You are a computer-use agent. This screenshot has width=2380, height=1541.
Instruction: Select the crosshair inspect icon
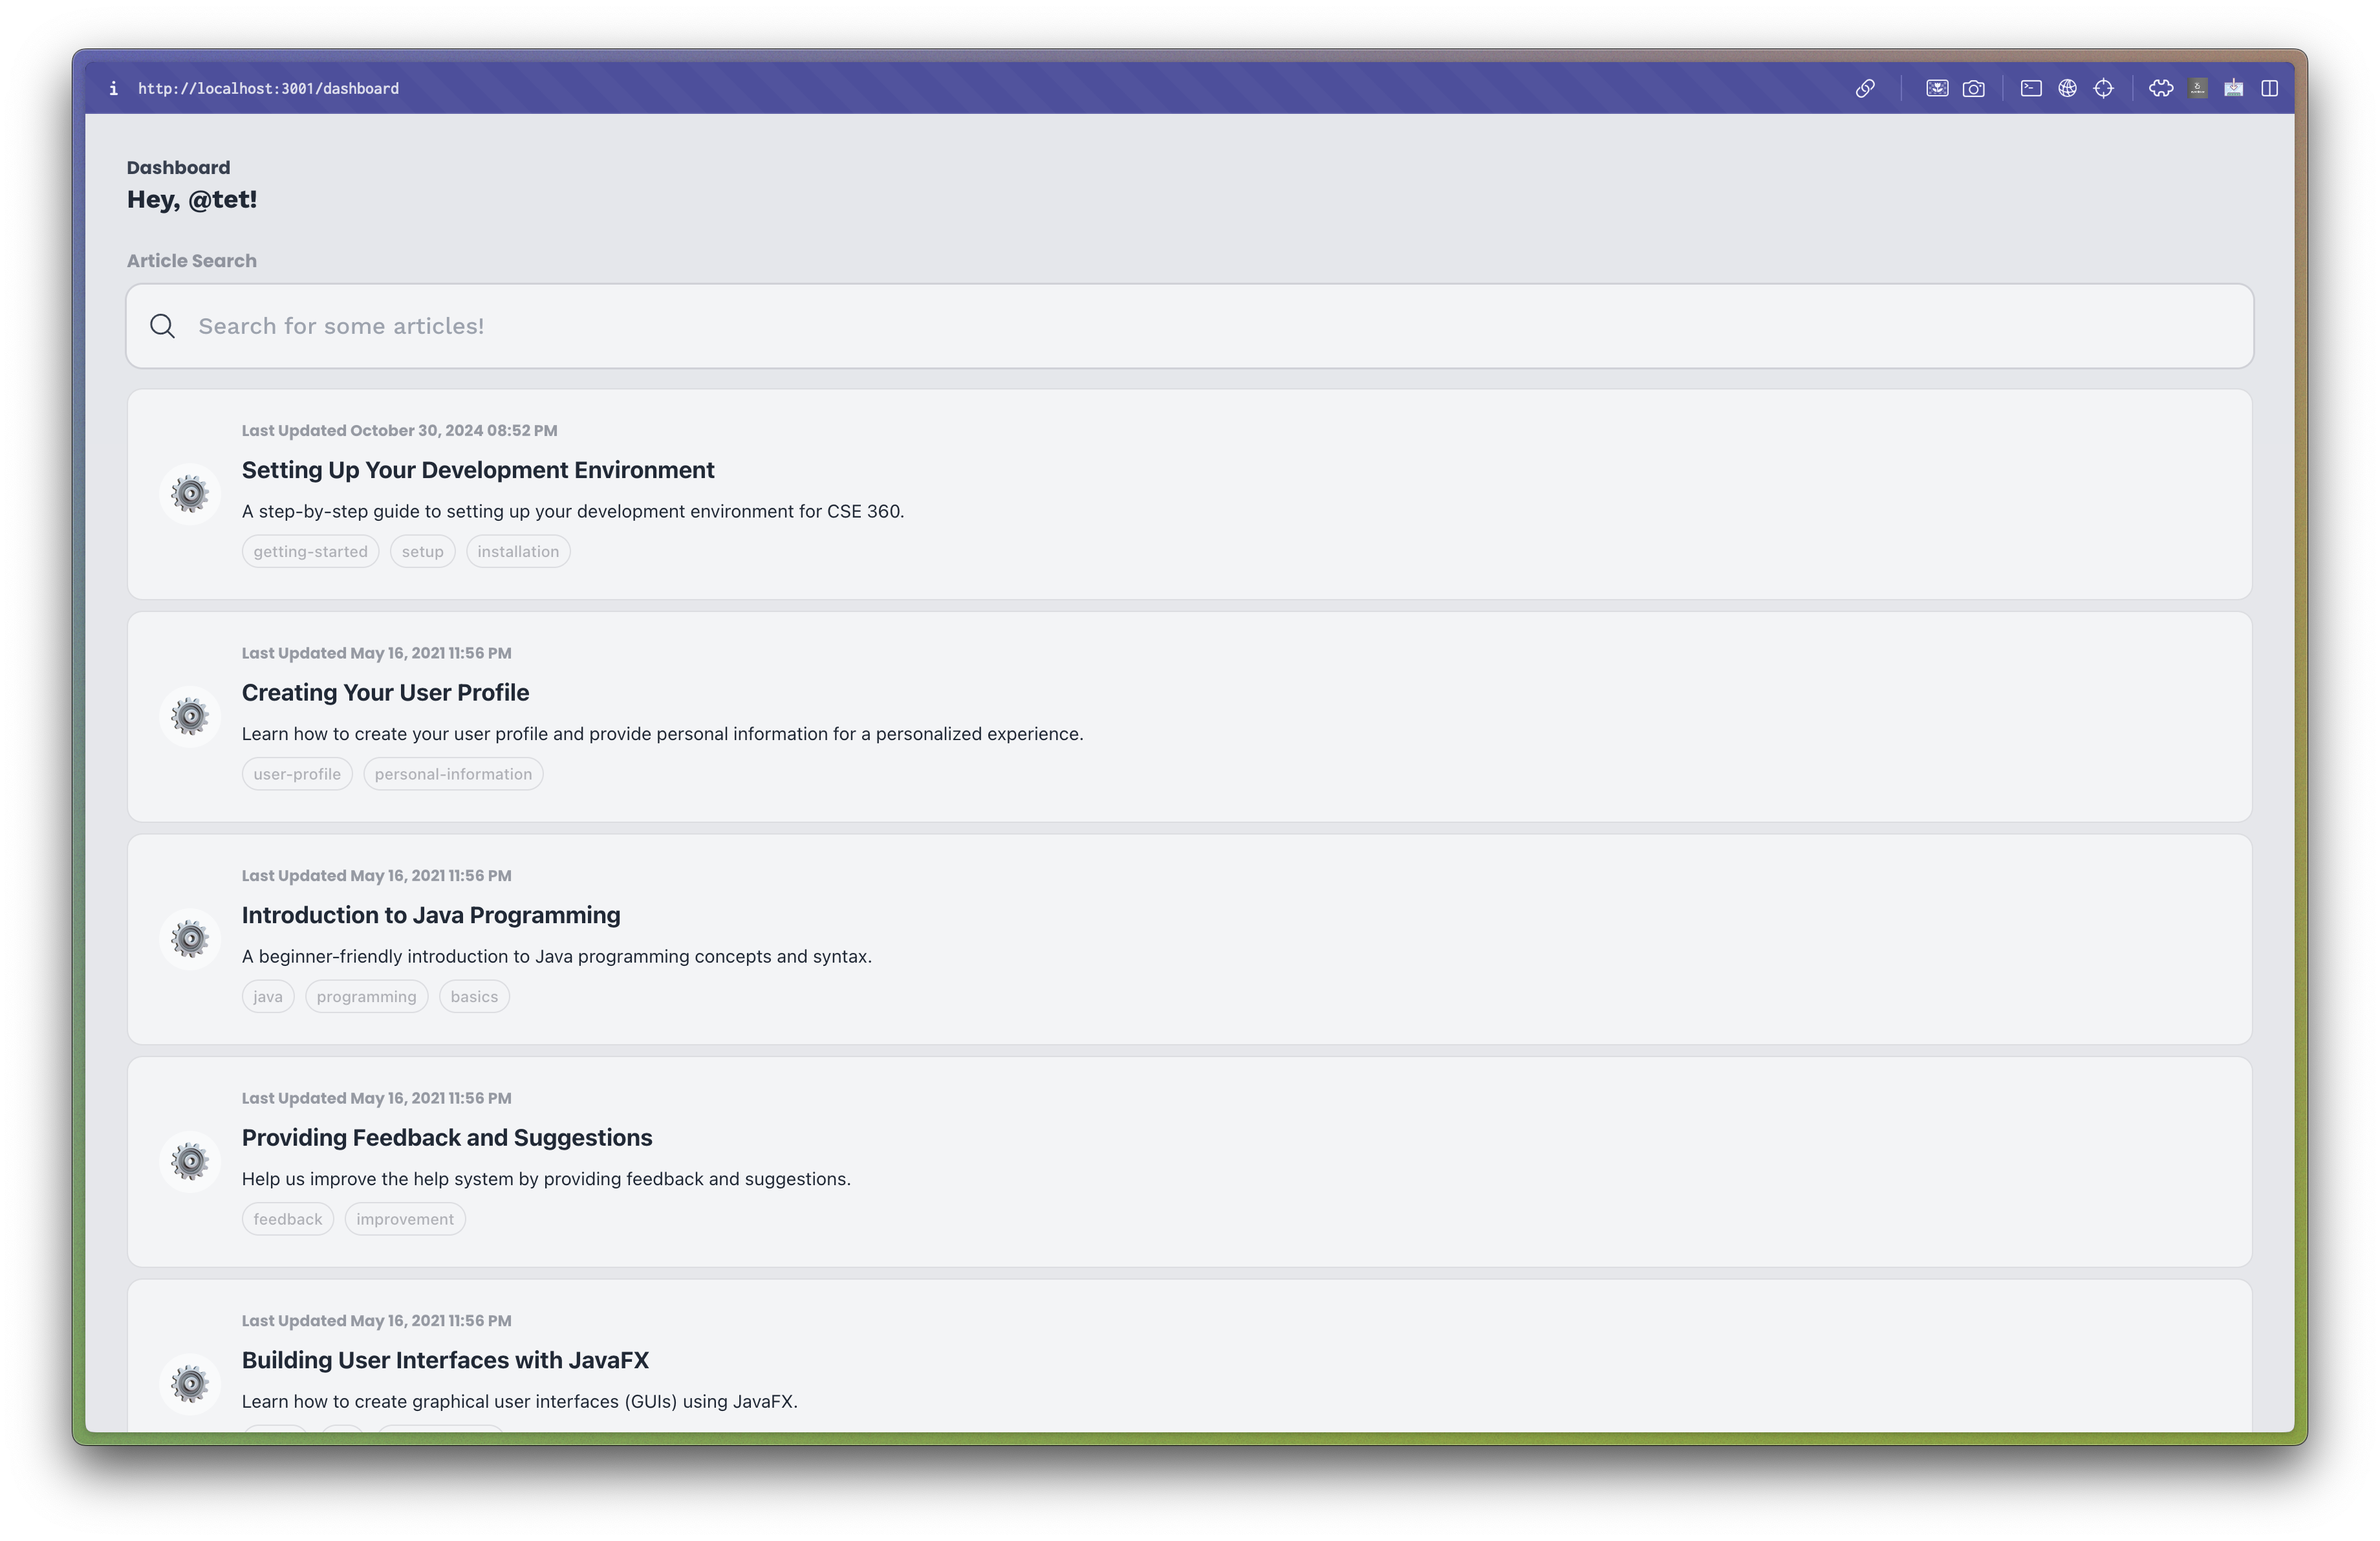(2105, 88)
